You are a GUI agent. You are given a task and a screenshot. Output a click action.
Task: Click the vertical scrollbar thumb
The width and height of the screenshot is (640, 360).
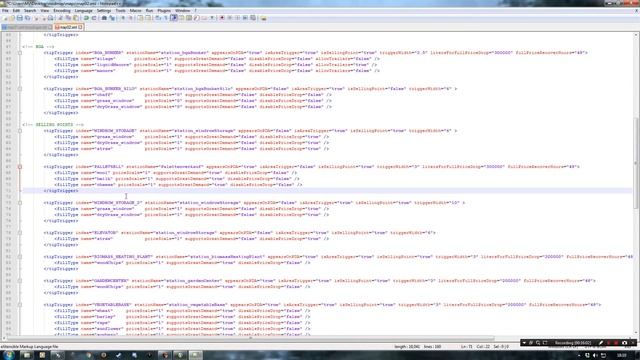[x=637, y=163]
